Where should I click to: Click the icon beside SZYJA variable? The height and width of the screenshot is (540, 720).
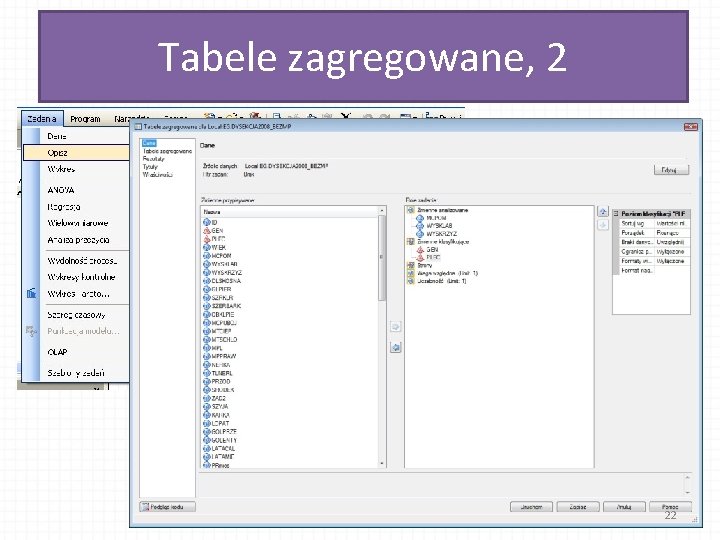[207, 406]
